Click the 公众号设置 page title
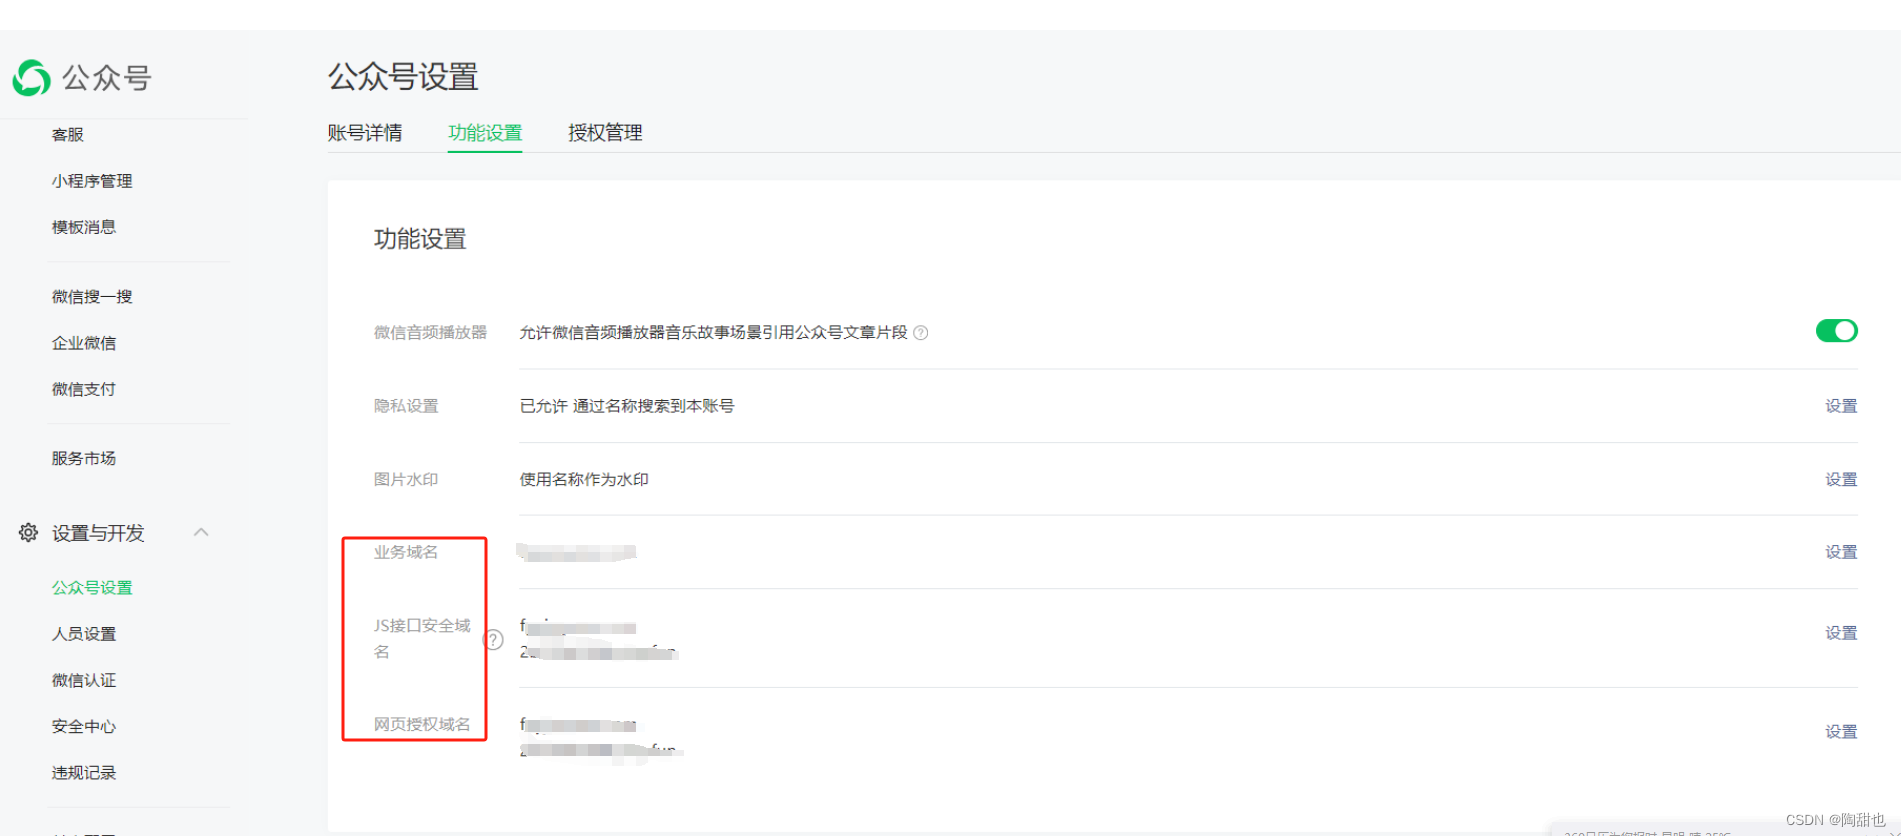Viewport: 1901px width, 836px height. point(403,77)
